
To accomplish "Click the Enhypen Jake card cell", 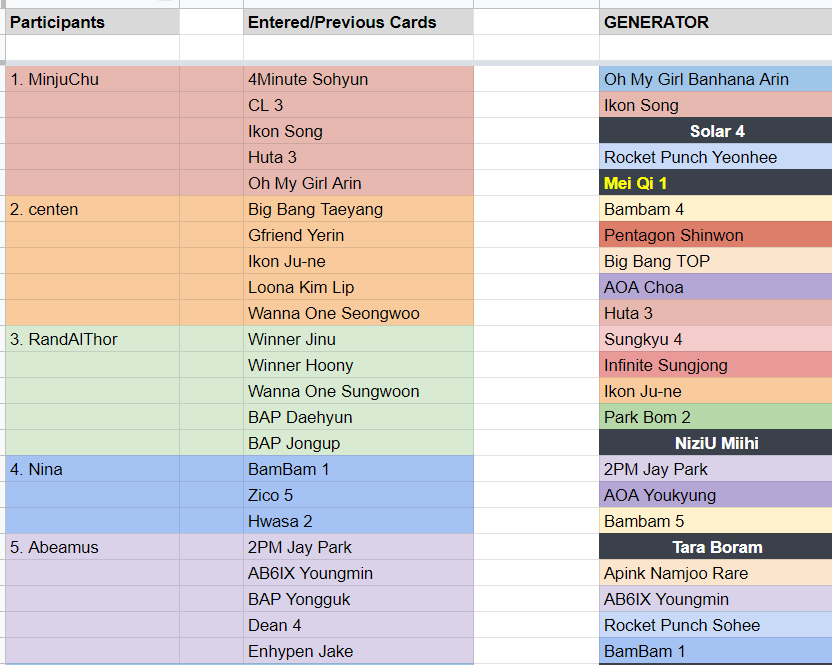I will coord(358,651).
